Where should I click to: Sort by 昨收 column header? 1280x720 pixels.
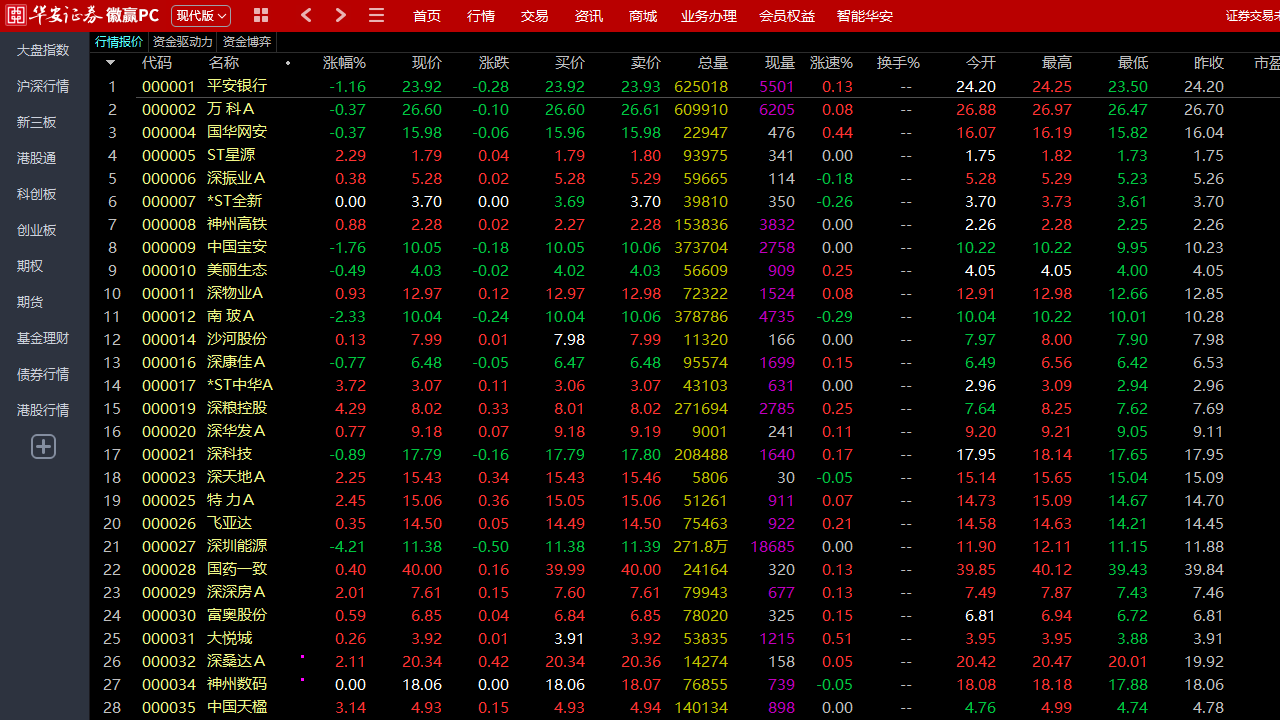point(1209,63)
